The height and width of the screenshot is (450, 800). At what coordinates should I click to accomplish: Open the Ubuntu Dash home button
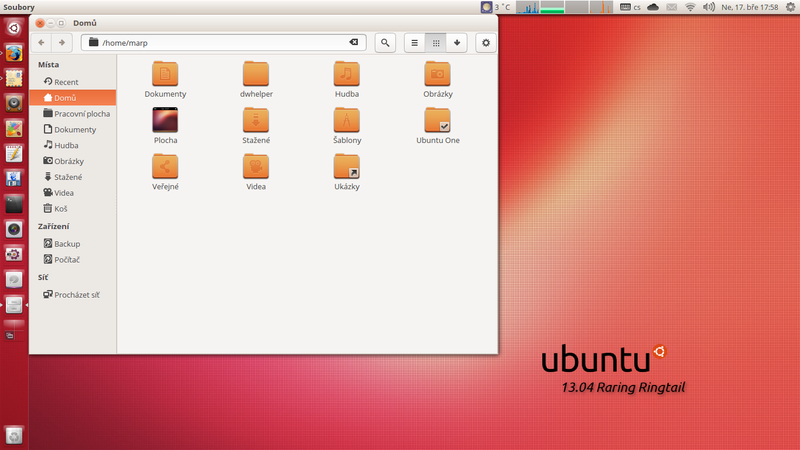(x=14, y=28)
